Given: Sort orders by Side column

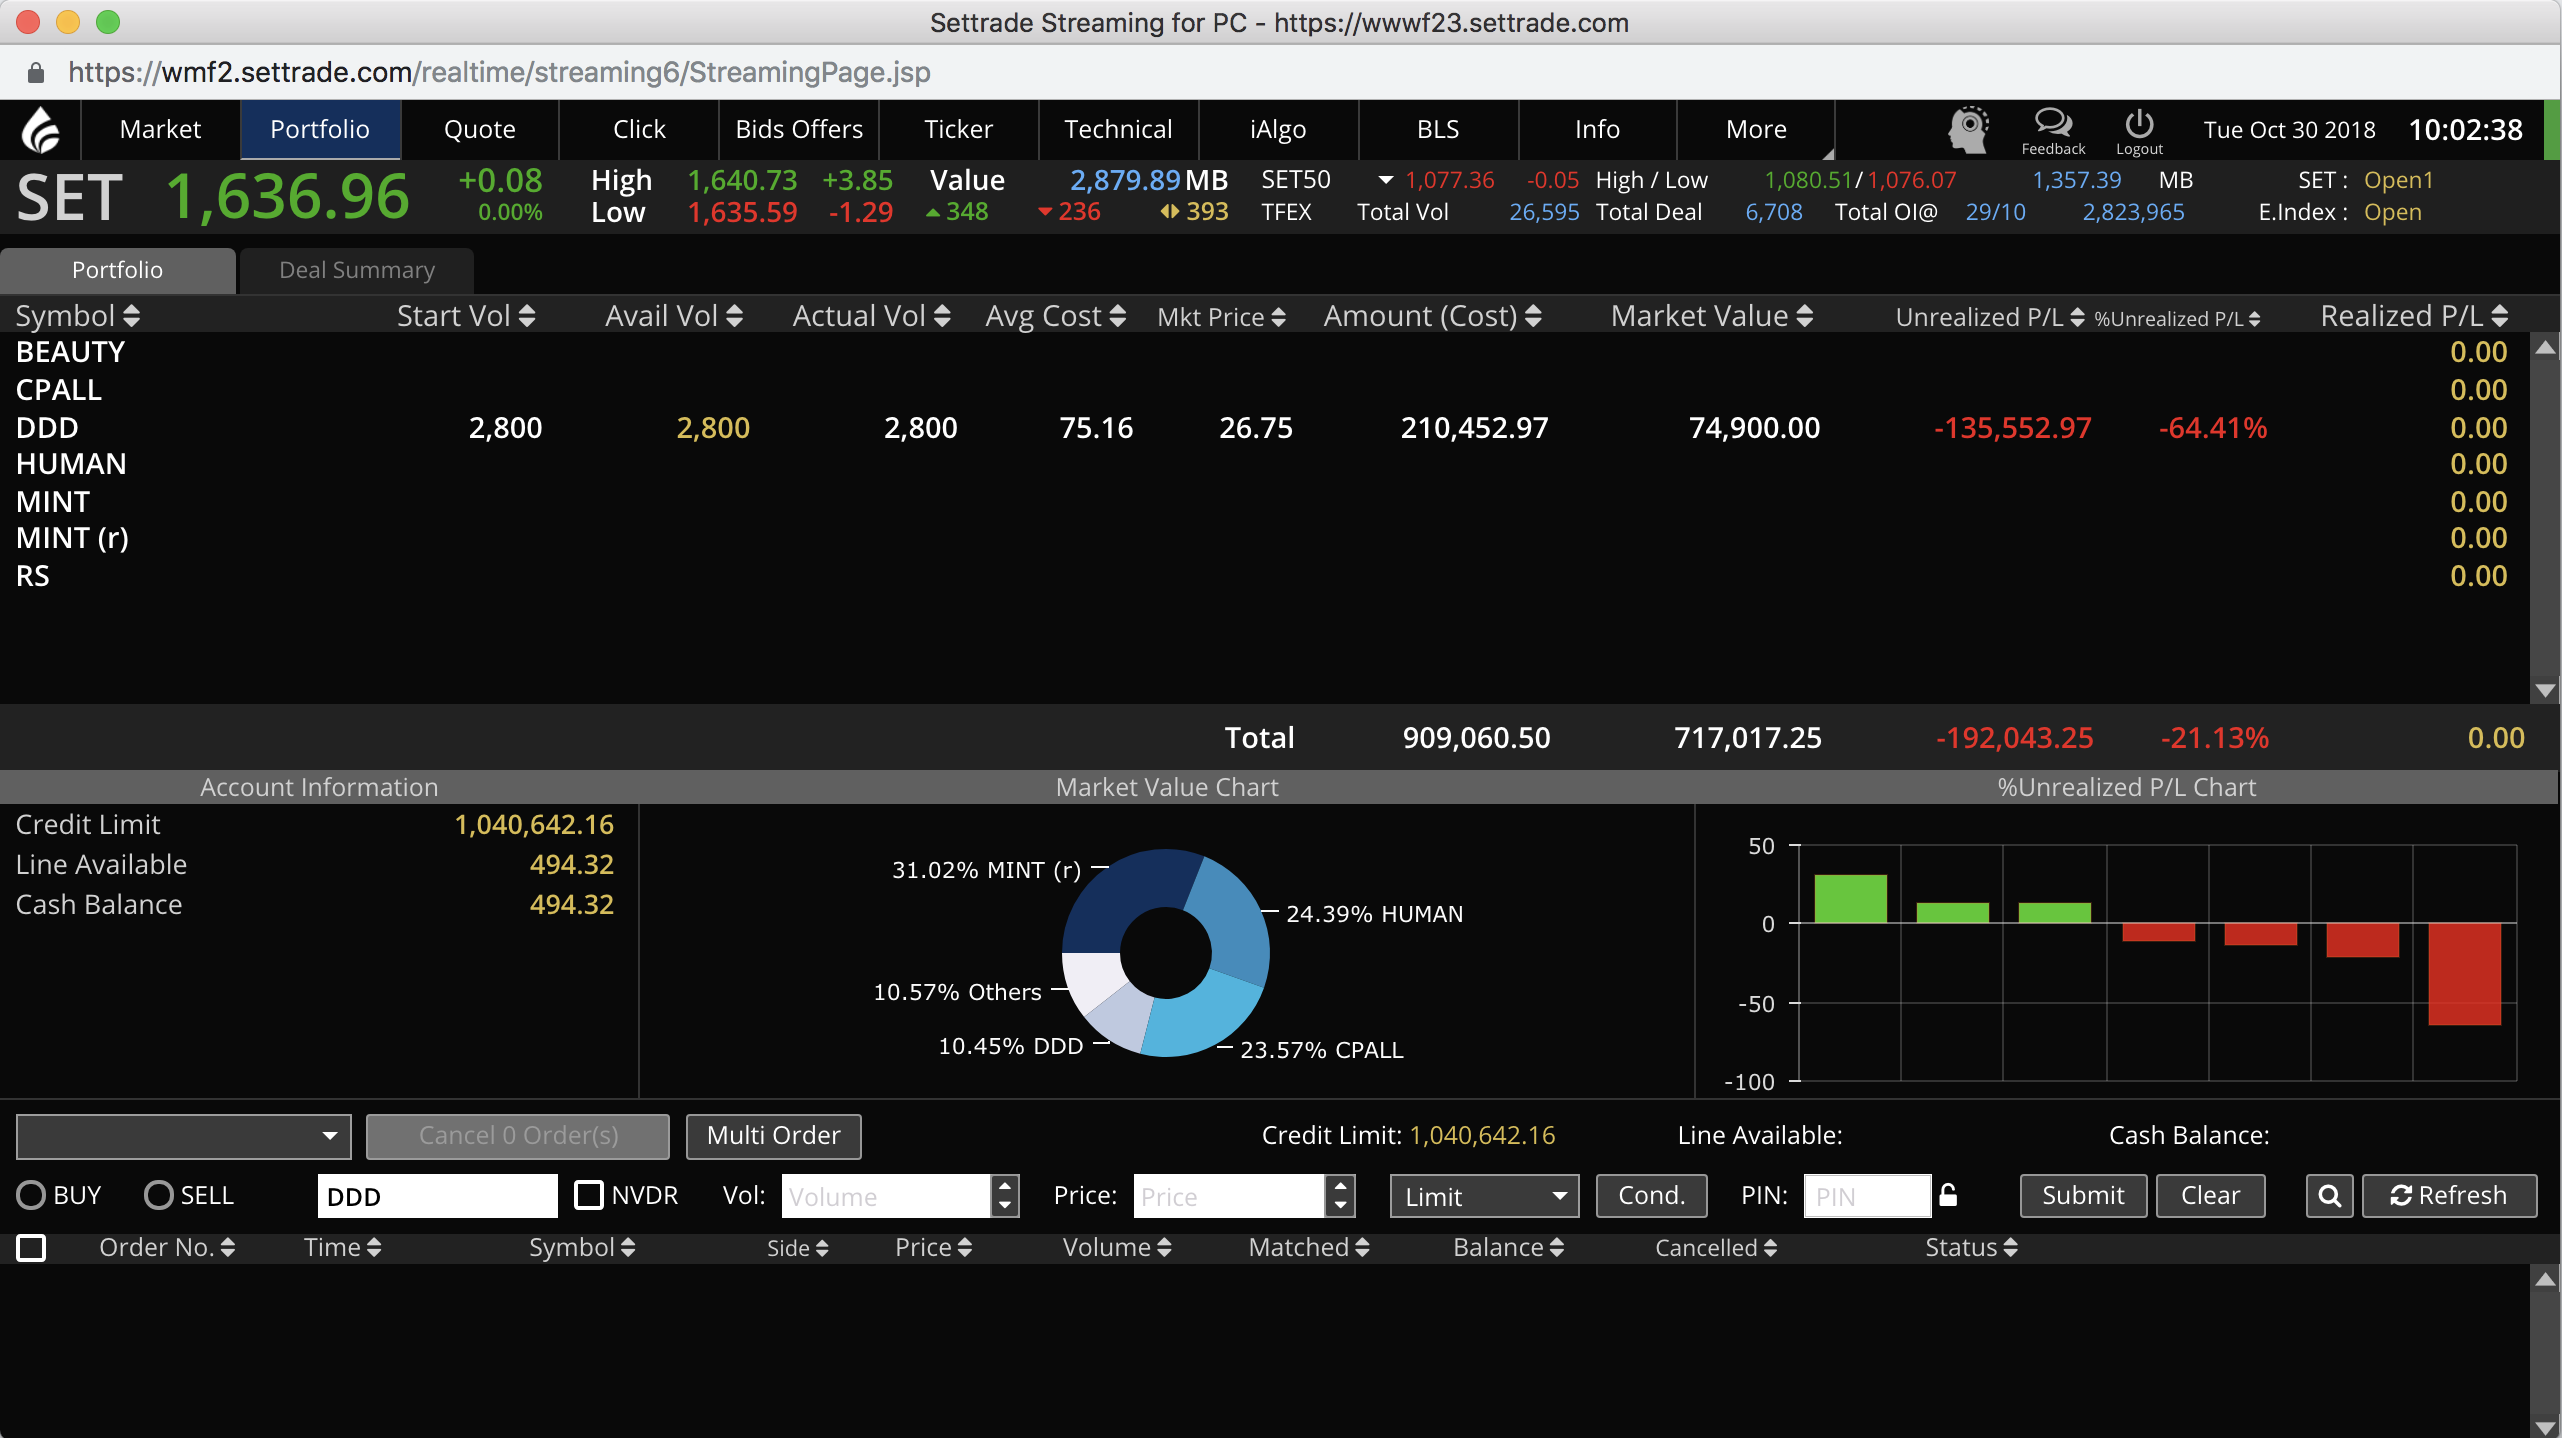Looking at the screenshot, I should 797,1248.
